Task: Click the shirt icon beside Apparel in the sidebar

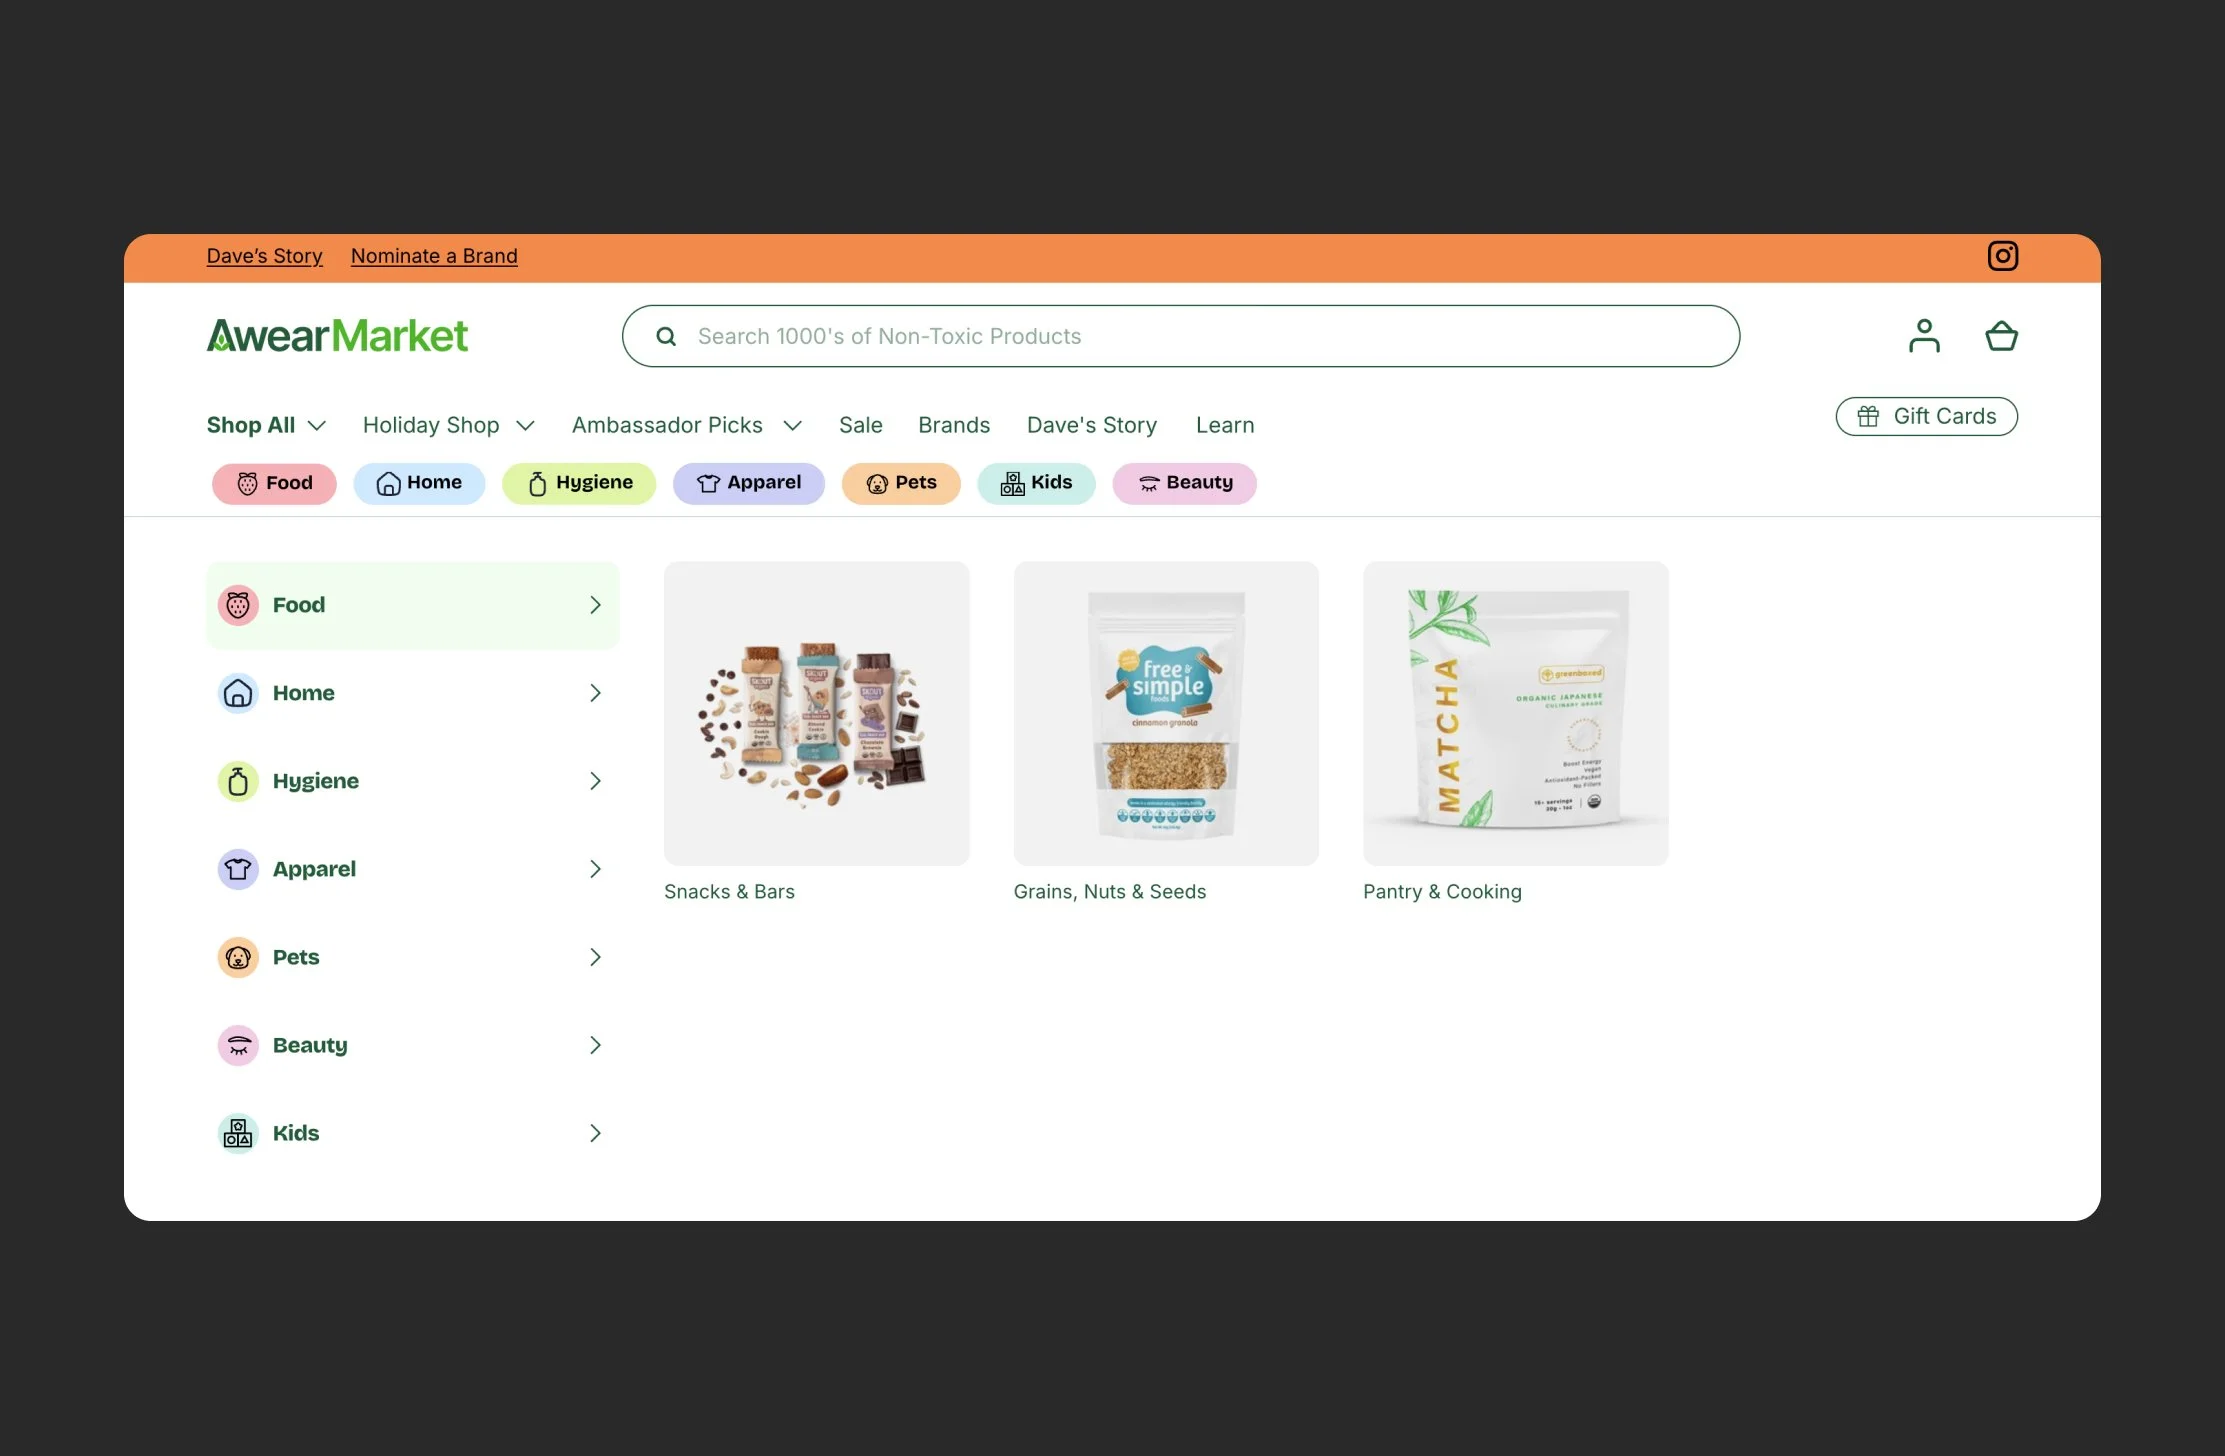Action: tap(238, 869)
